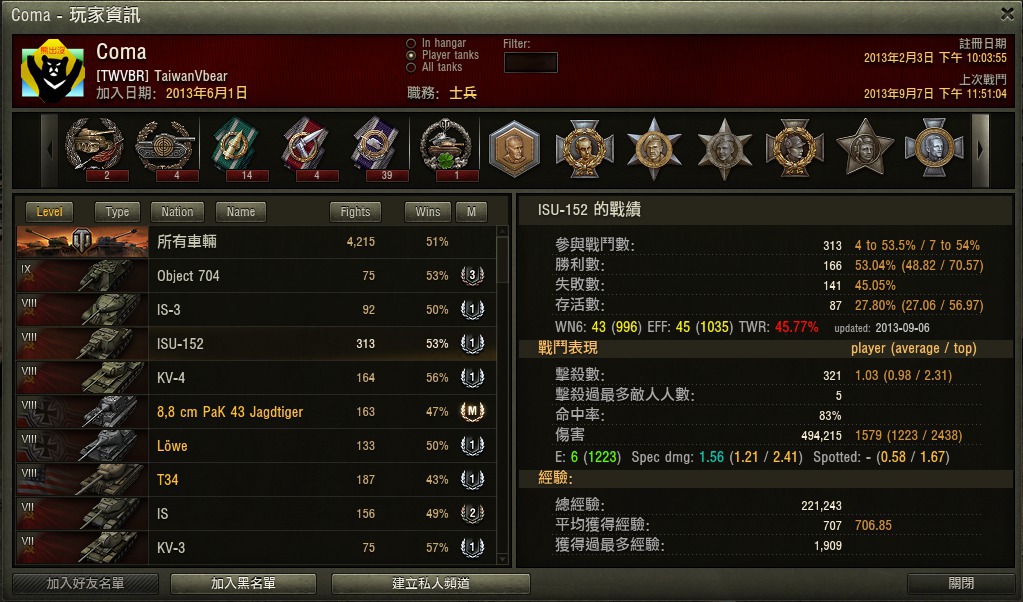Click the purple ribbon medal with count 39
Screen dimensions: 1023x602
(x=376, y=149)
